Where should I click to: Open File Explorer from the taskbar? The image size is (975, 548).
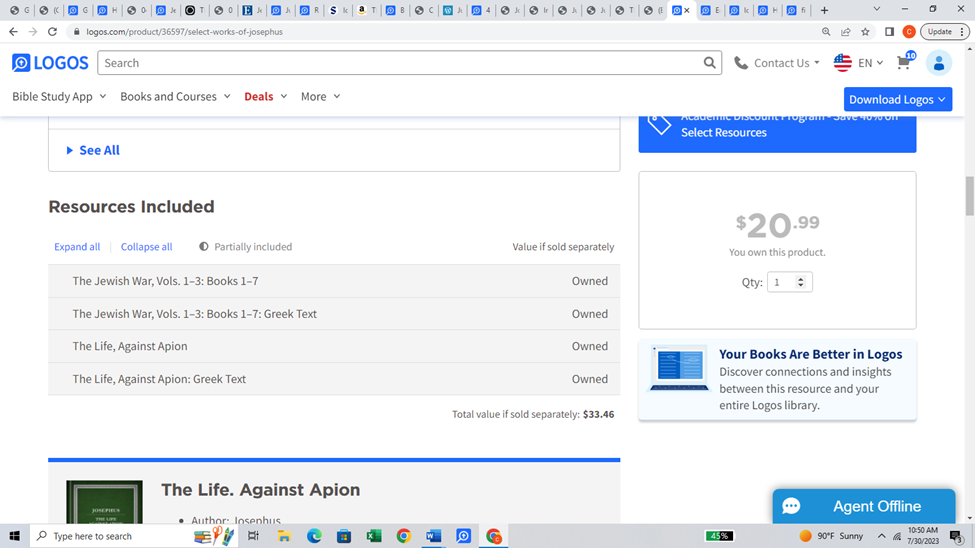click(284, 536)
